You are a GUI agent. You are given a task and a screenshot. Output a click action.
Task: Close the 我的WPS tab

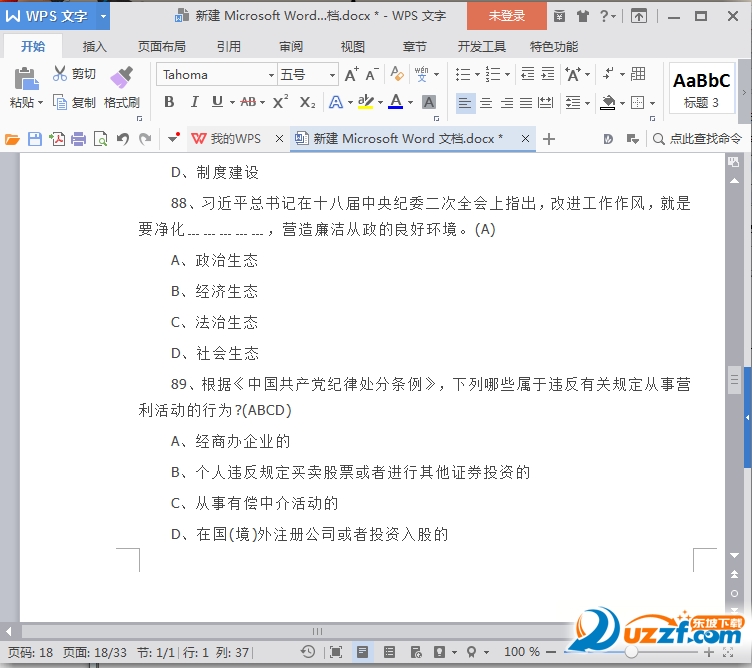(279, 139)
